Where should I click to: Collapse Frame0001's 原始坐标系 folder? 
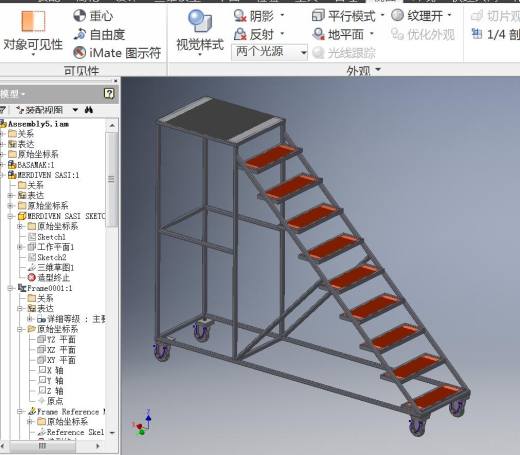20,329
